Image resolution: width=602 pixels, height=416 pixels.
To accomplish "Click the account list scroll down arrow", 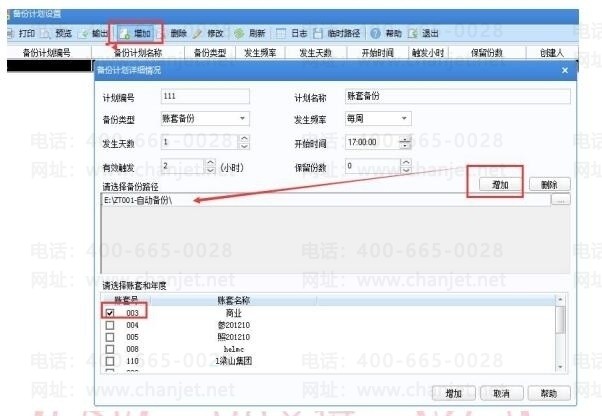I will (x=560, y=367).
